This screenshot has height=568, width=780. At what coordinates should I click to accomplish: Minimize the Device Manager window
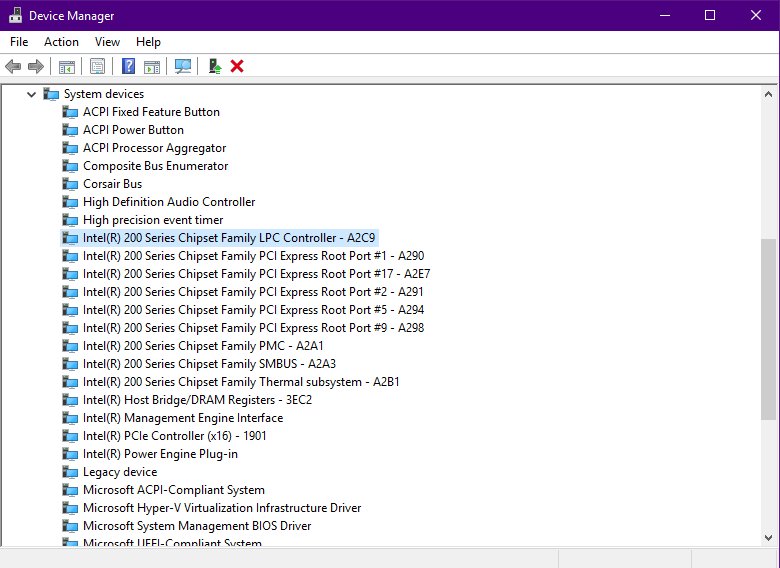coord(665,15)
